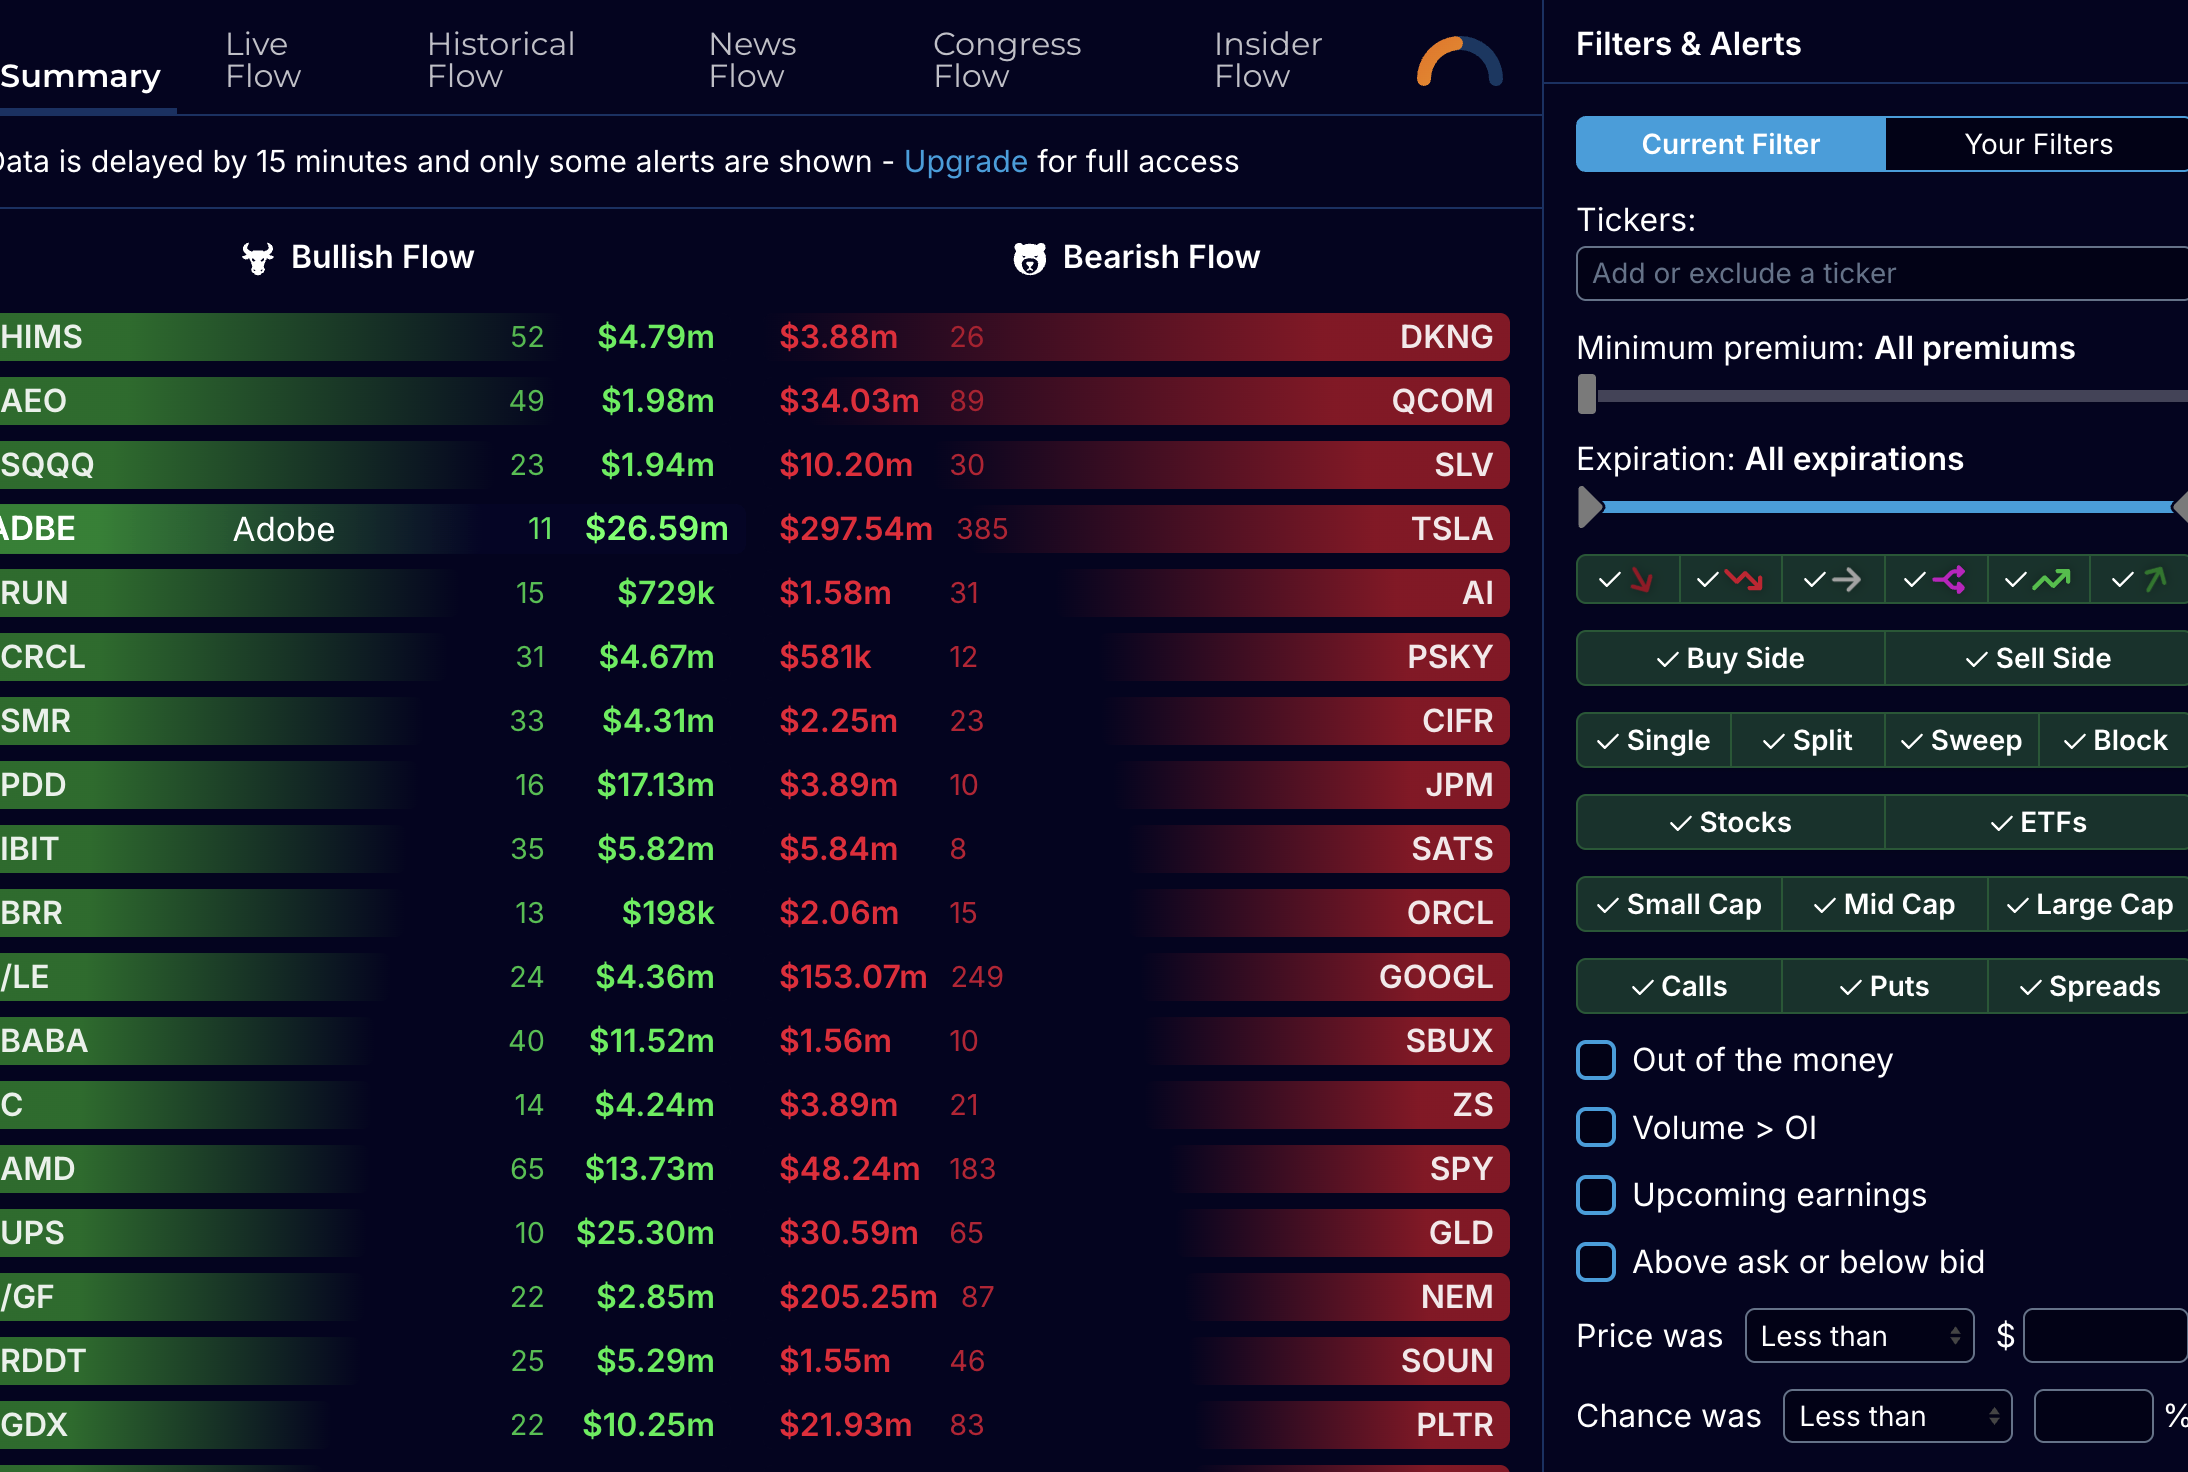Viewport: 2188px width, 1472px height.
Task: Check the Out of the money box
Action: click(x=1596, y=1060)
